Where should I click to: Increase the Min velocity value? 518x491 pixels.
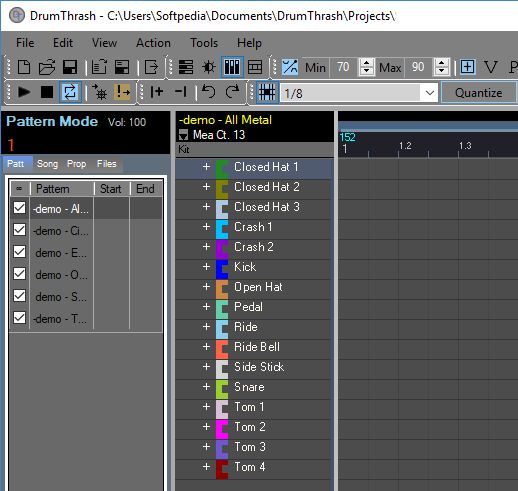coord(367,63)
